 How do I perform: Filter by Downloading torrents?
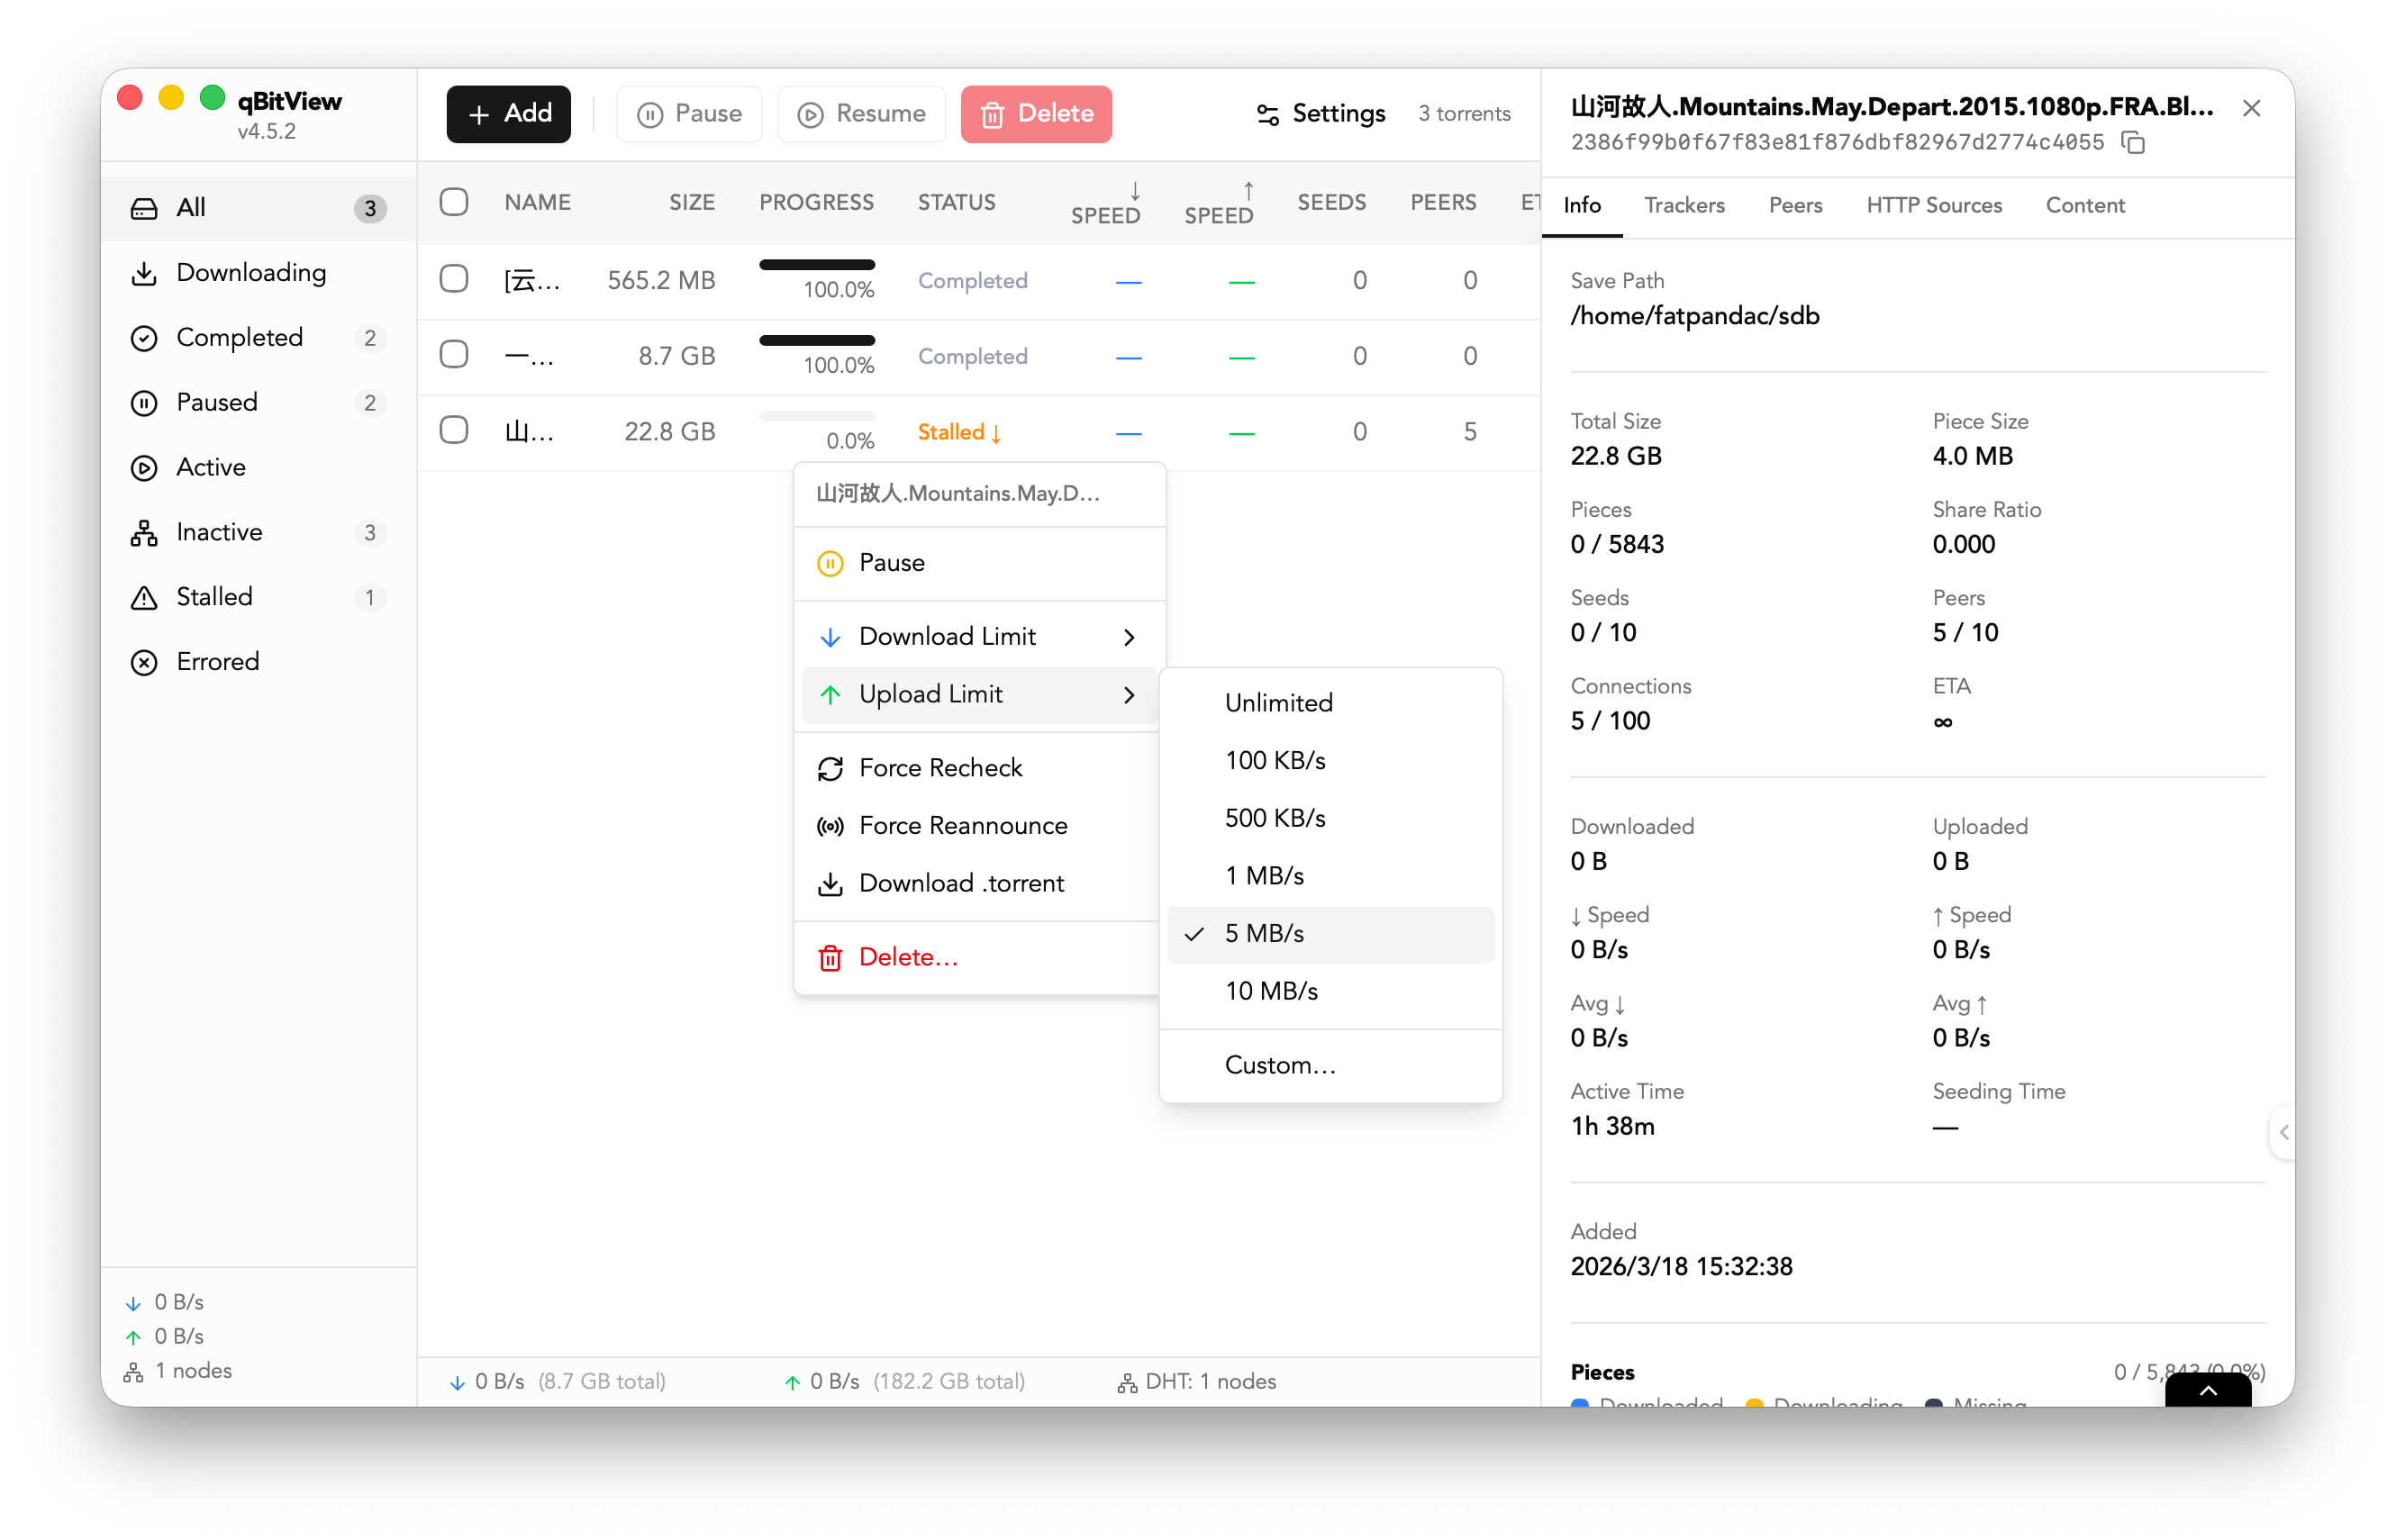click(258, 272)
